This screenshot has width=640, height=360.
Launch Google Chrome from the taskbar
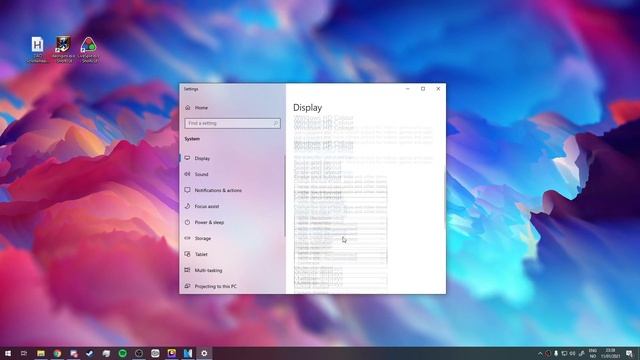pos(57,353)
